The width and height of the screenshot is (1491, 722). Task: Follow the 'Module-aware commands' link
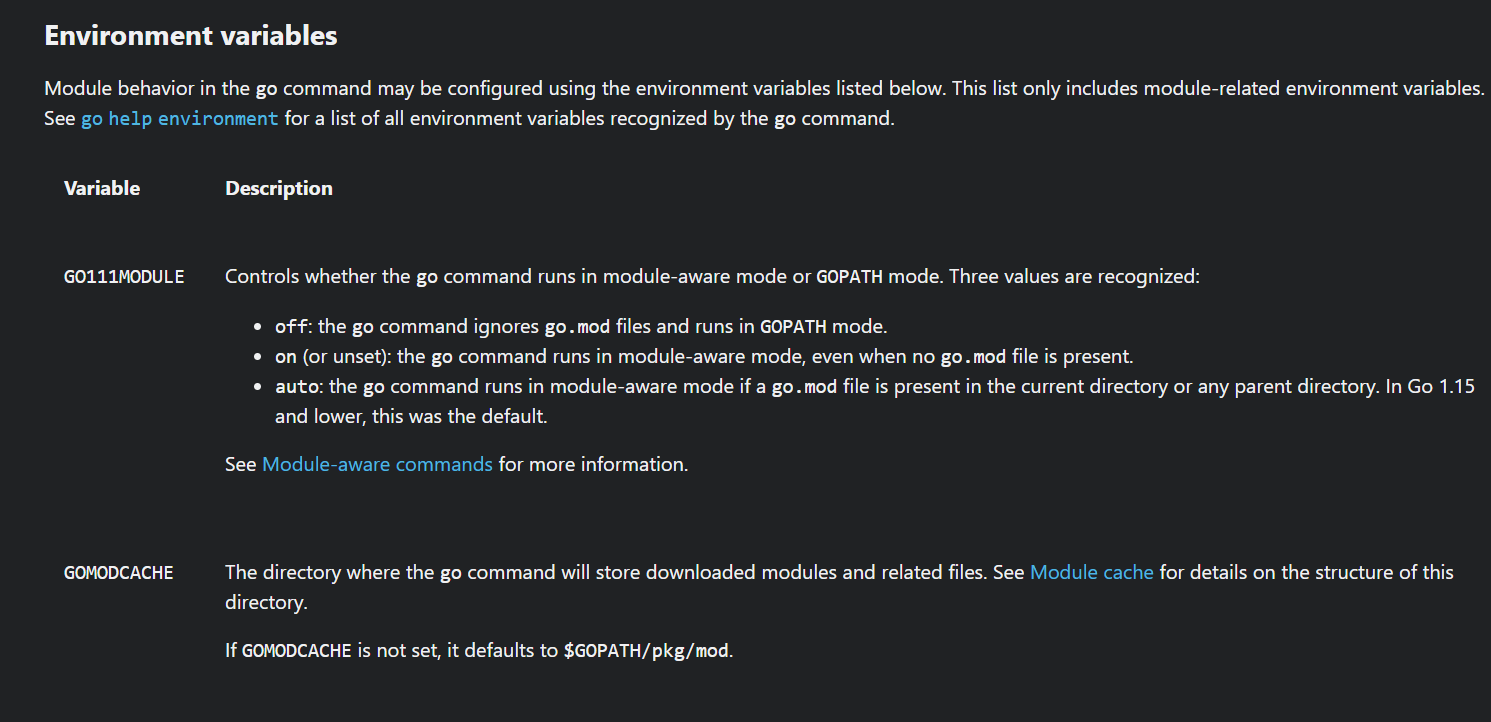(x=377, y=464)
